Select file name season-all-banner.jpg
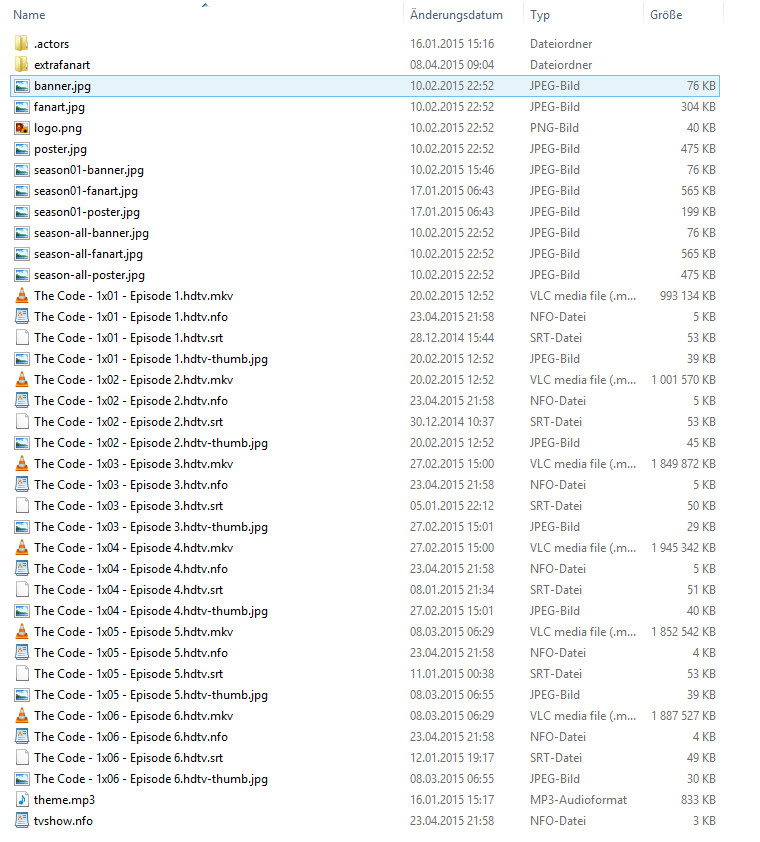Image resolution: width=760 pixels, height=842 pixels. [91, 233]
